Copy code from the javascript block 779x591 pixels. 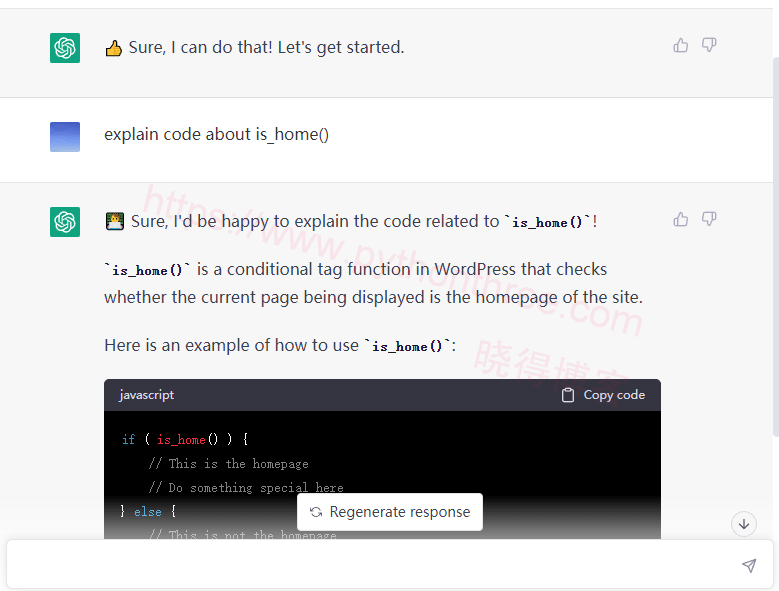click(x=603, y=395)
